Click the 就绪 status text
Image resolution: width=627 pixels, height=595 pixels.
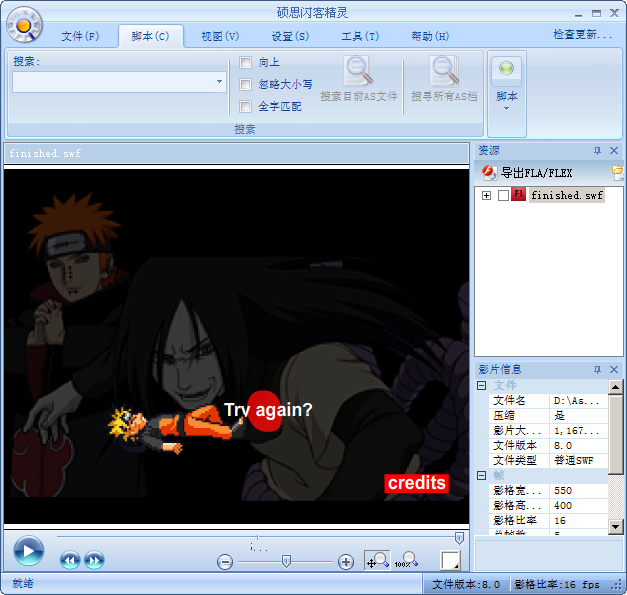click(23, 583)
